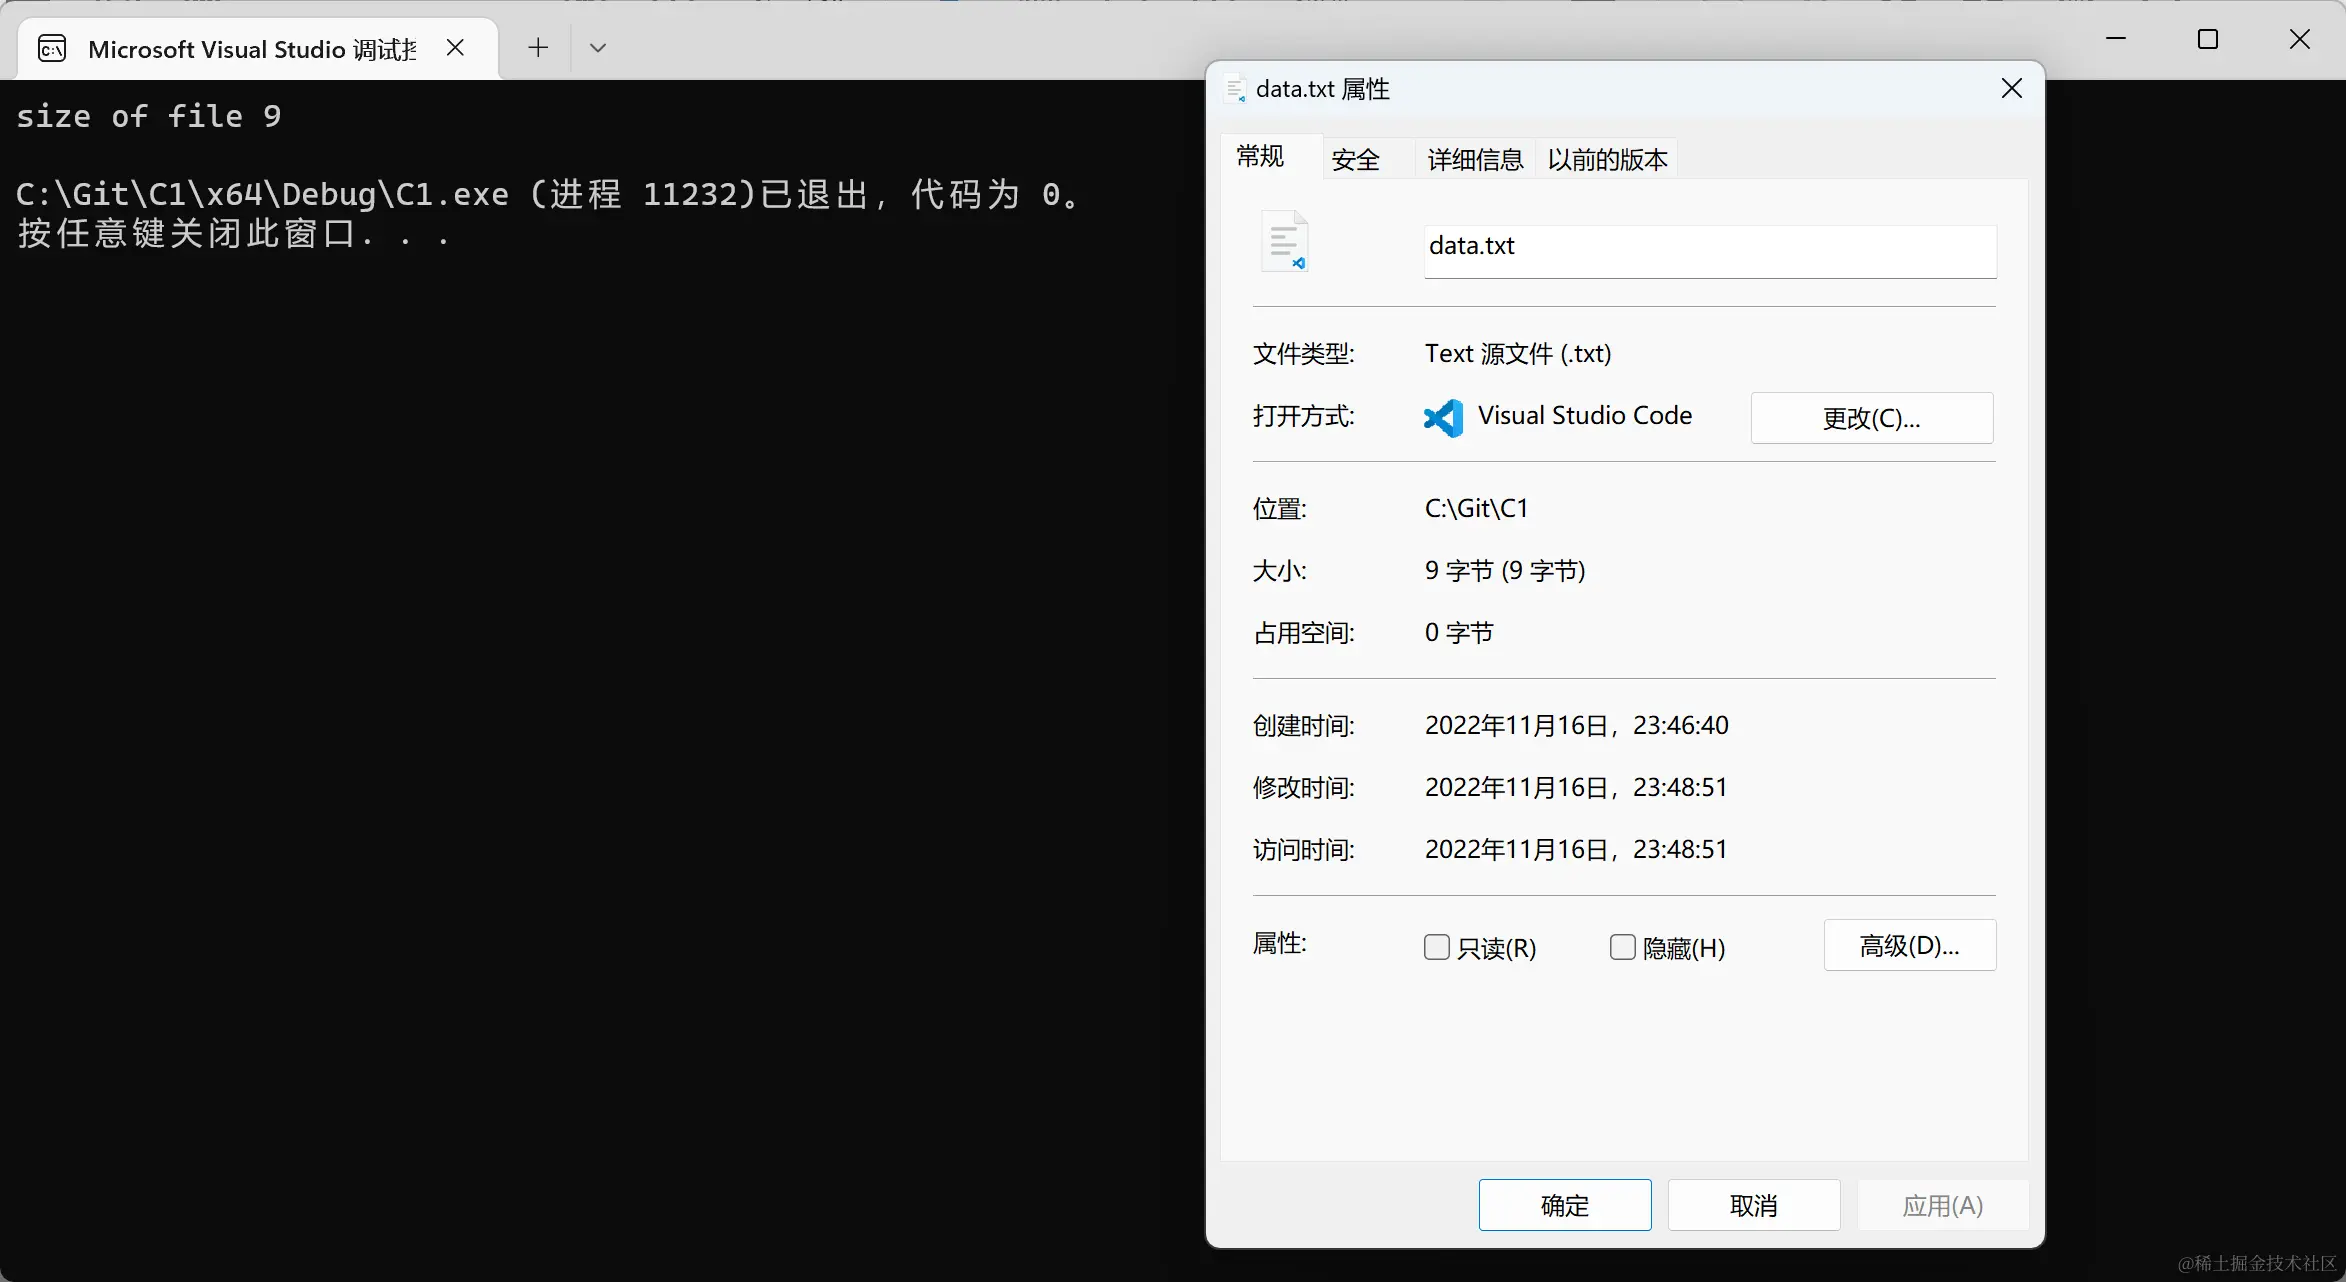Confirm with the 确定 button

tap(1564, 1205)
